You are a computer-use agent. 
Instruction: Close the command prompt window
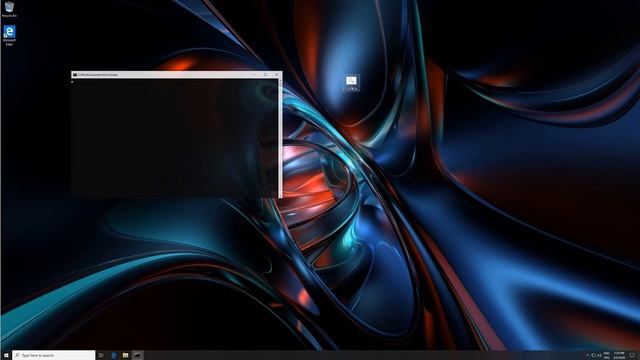[276, 75]
